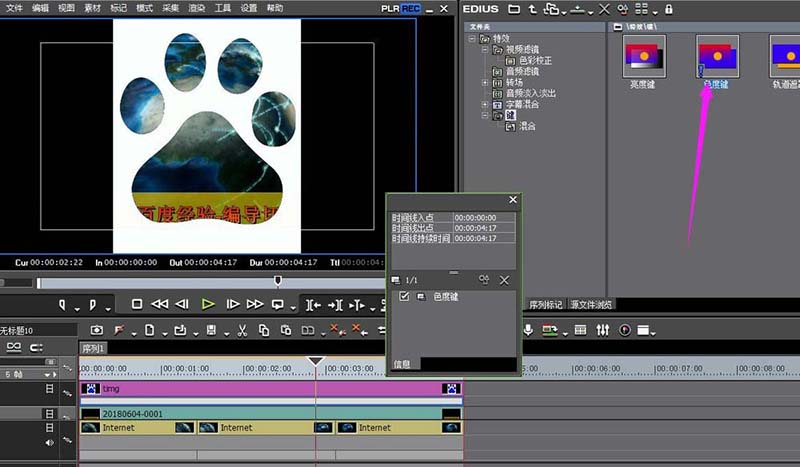Click the Stop button in player controls
The width and height of the screenshot is (800, 467).
point(137,304)
